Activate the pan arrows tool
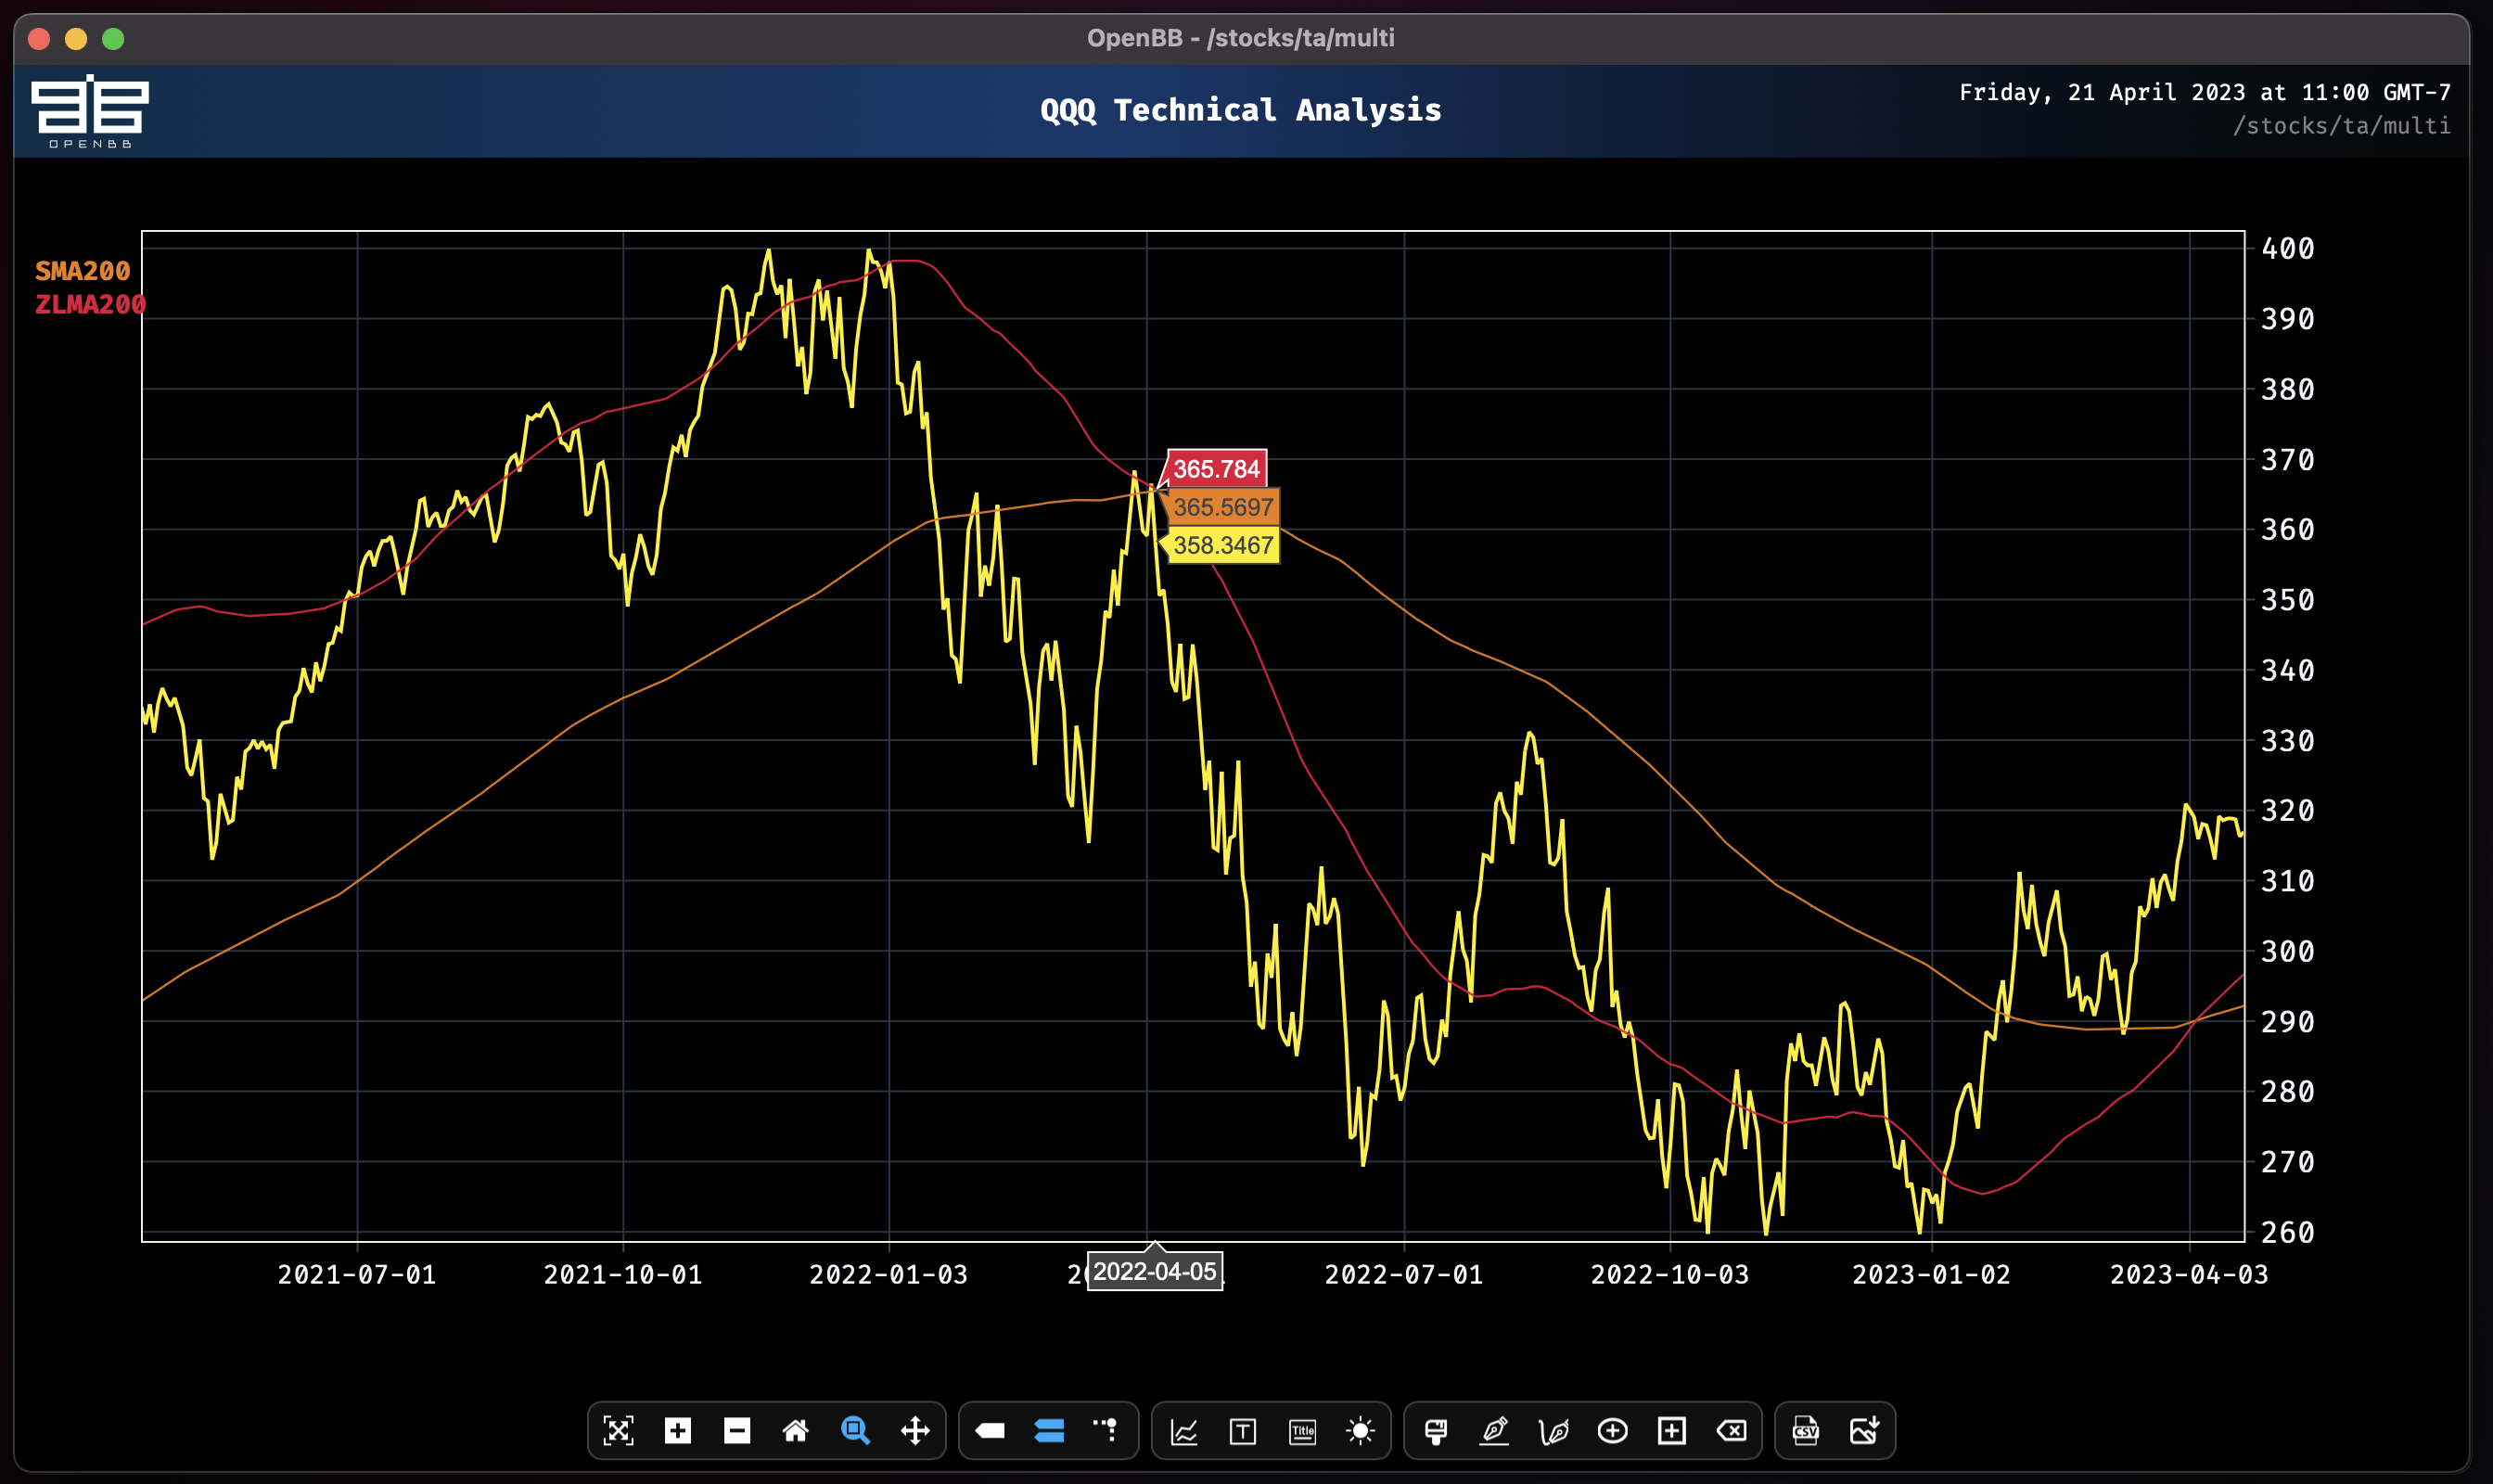Screen dimensions: 2493x1484 915,1431
